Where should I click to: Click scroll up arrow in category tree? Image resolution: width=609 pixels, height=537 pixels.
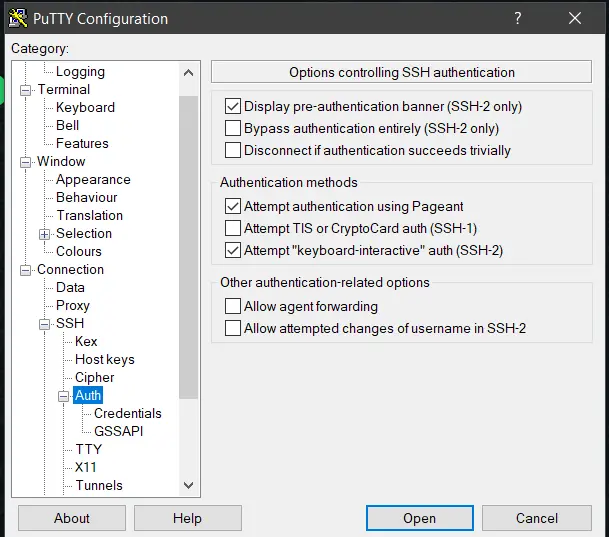click(x=188, y=72)
